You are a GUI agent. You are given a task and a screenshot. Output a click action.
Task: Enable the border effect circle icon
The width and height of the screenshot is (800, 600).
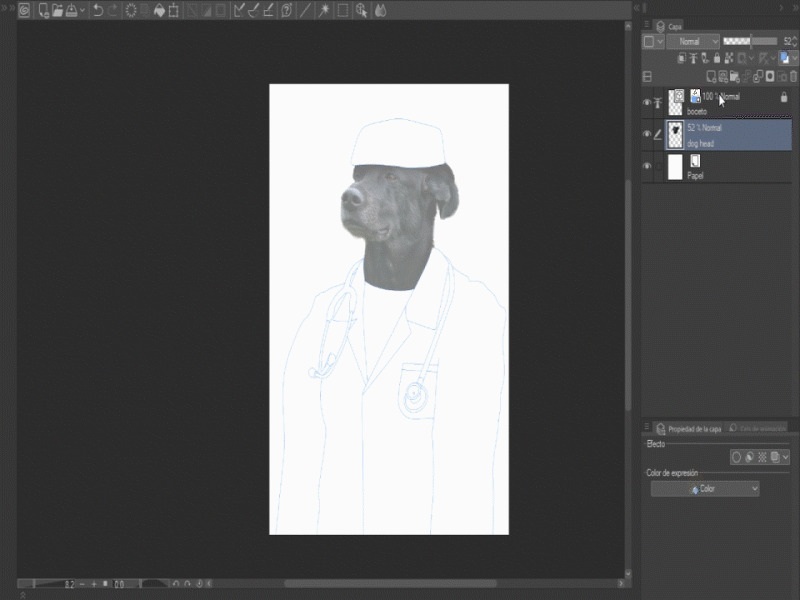point(736,457)
